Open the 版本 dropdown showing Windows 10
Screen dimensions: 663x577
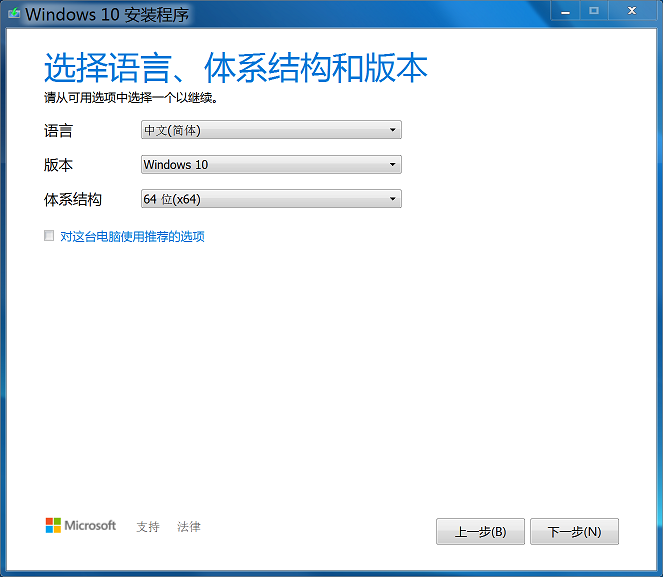(x=271, y=164)
